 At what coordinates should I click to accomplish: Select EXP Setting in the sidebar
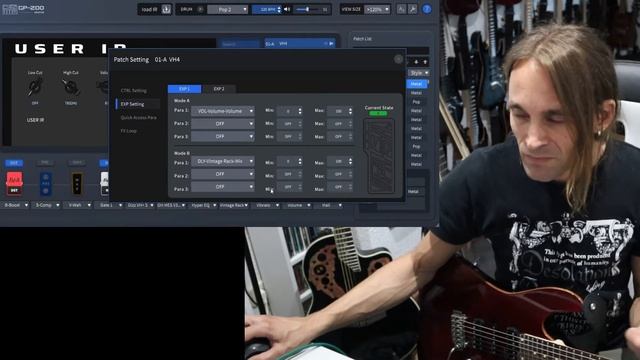click(133, 104)
